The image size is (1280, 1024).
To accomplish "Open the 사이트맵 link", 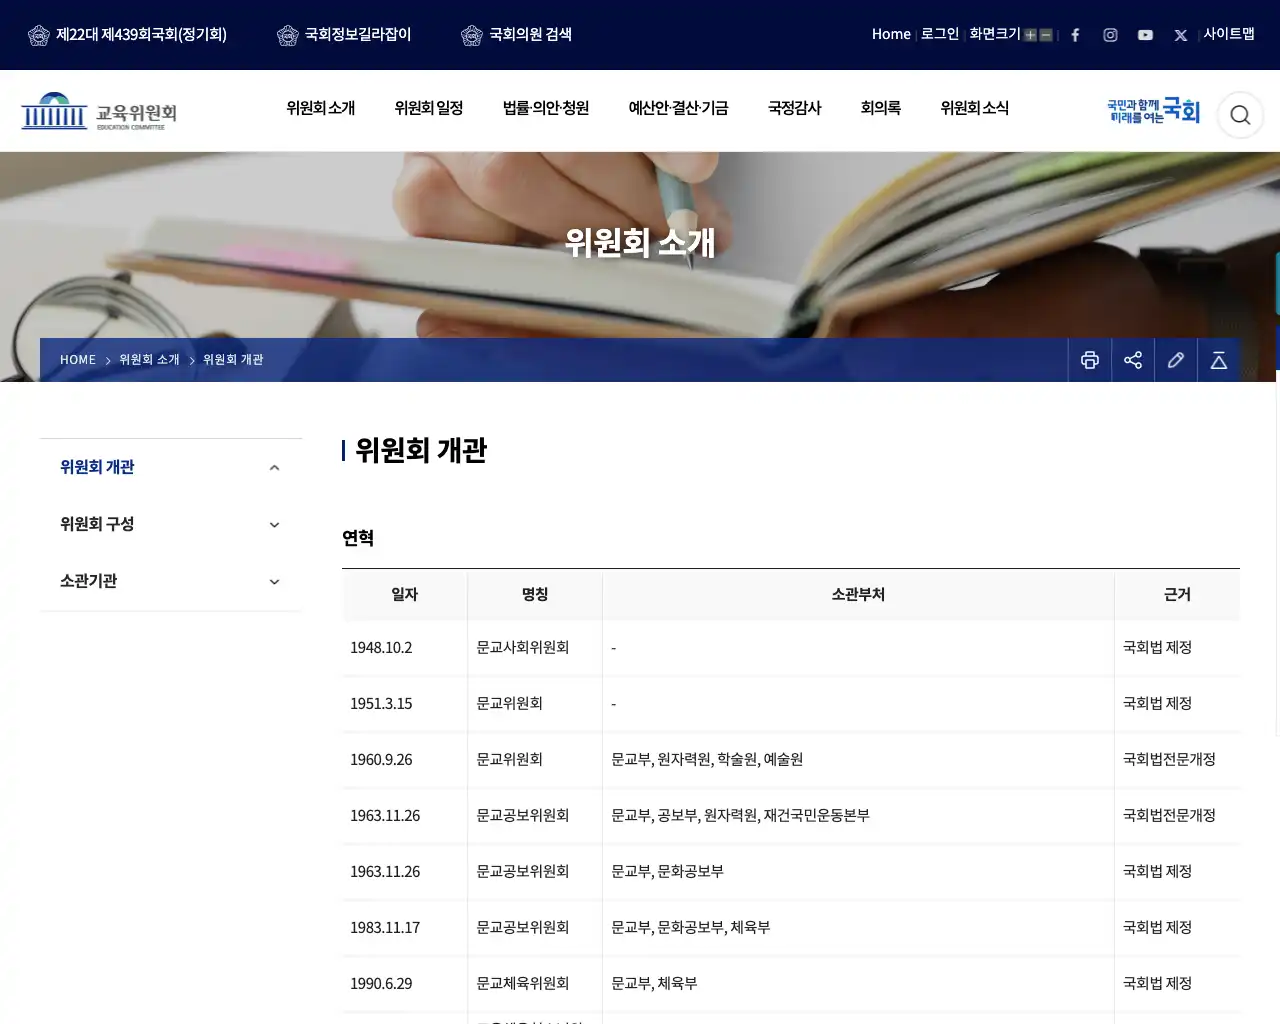I will 1229,34.
